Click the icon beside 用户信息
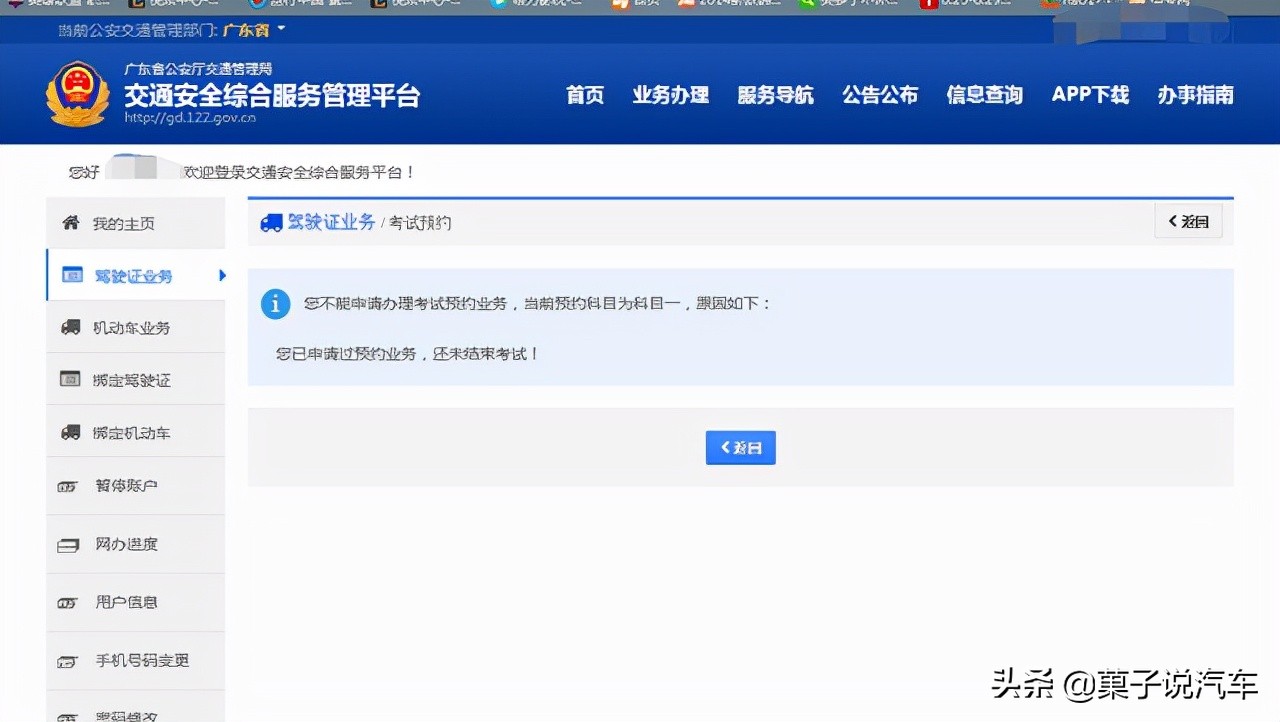1280x722 pixels. (x=67, y=603)
